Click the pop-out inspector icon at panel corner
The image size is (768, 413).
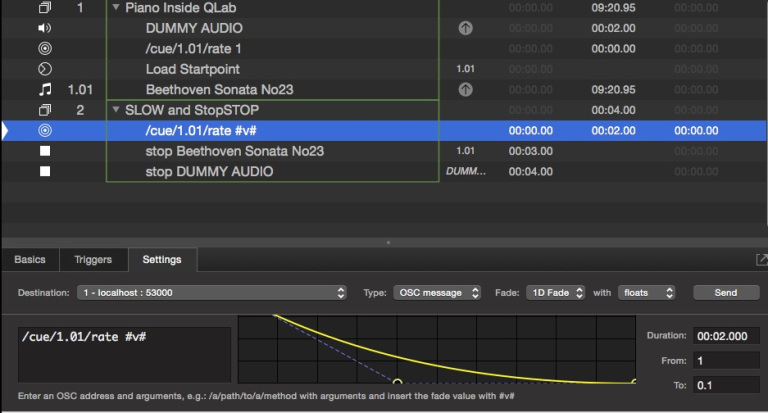click(761, 260)
